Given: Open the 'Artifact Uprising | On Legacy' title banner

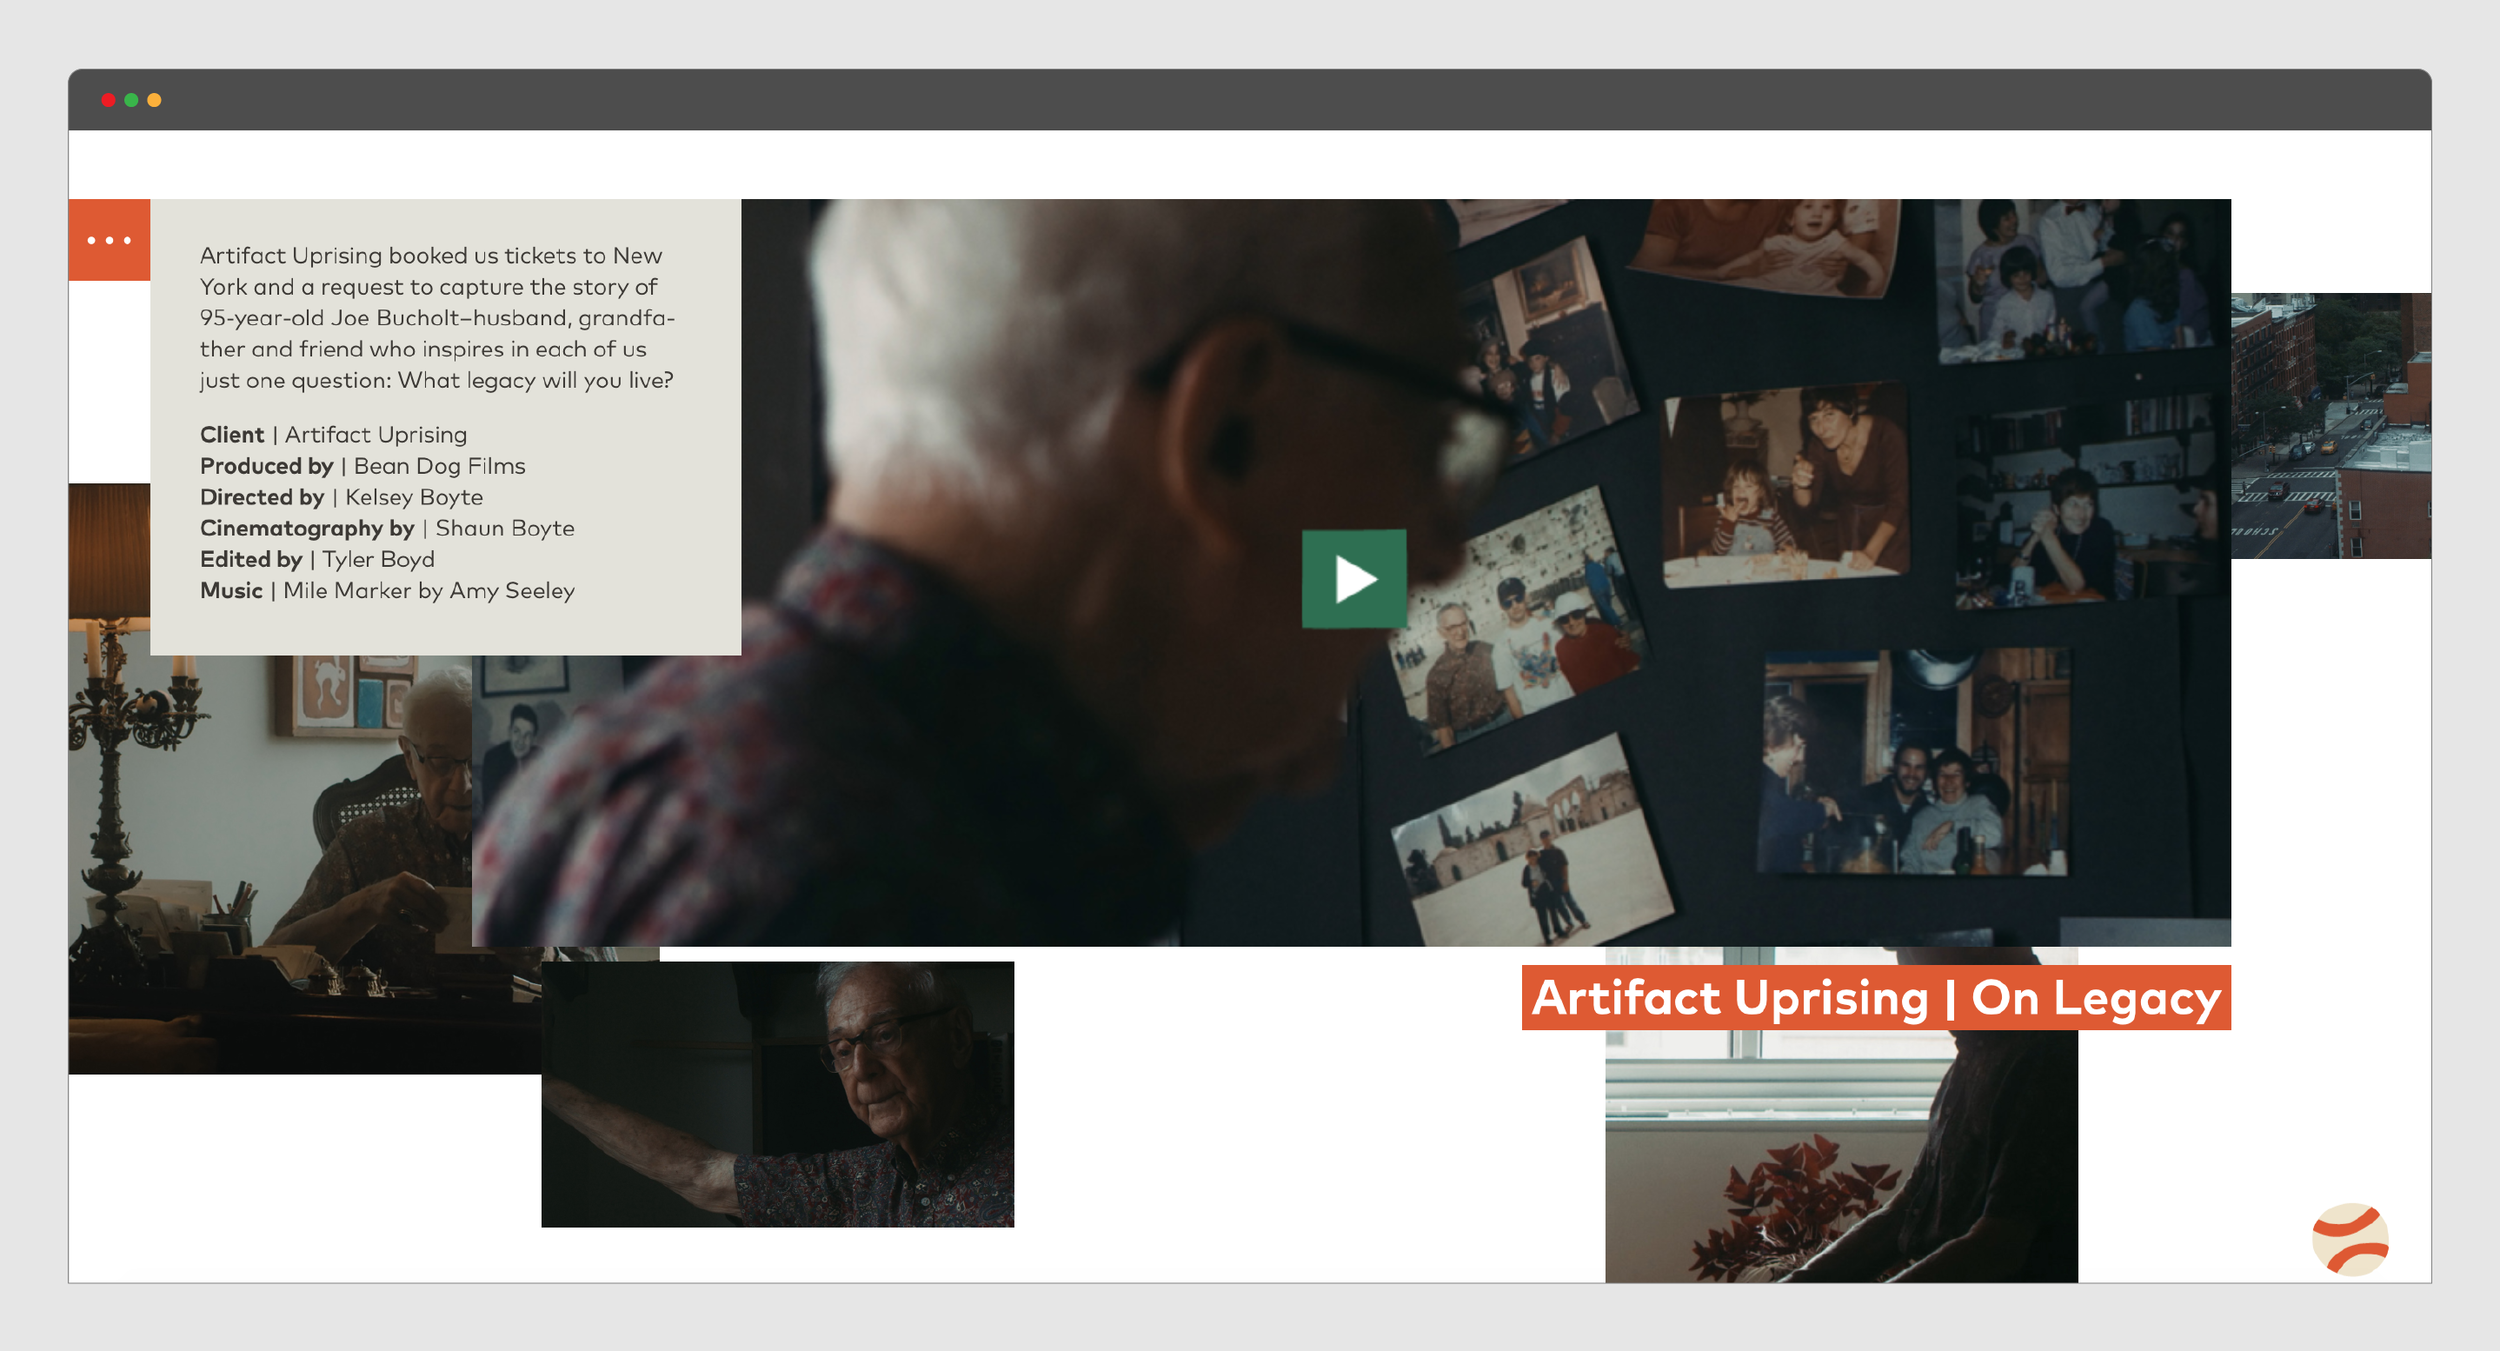Looking at the screenshot, I should [1876, 997].
